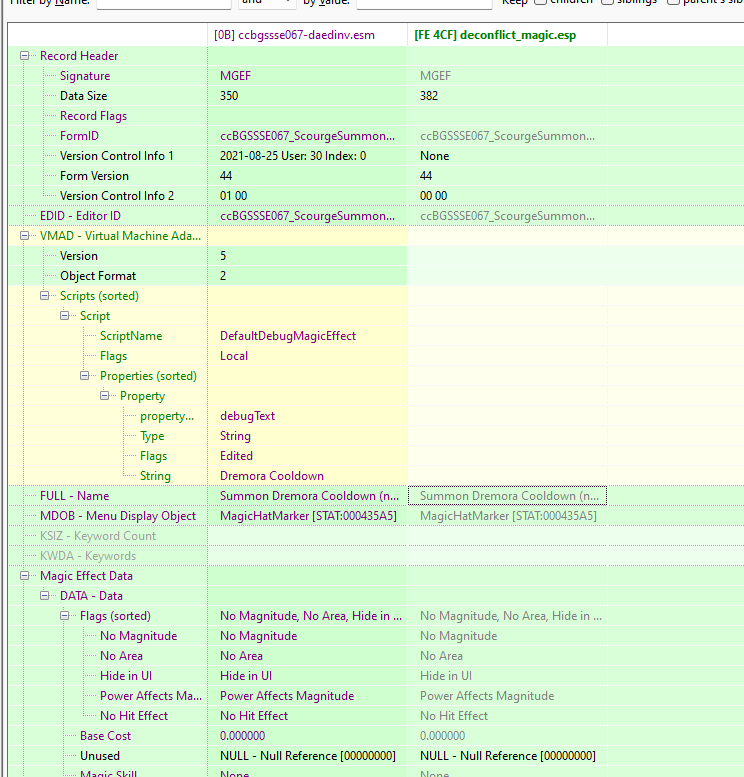Select the No Hit Effect flag row label
Viewport: 744px width, 777px height.
pos(134,716)
